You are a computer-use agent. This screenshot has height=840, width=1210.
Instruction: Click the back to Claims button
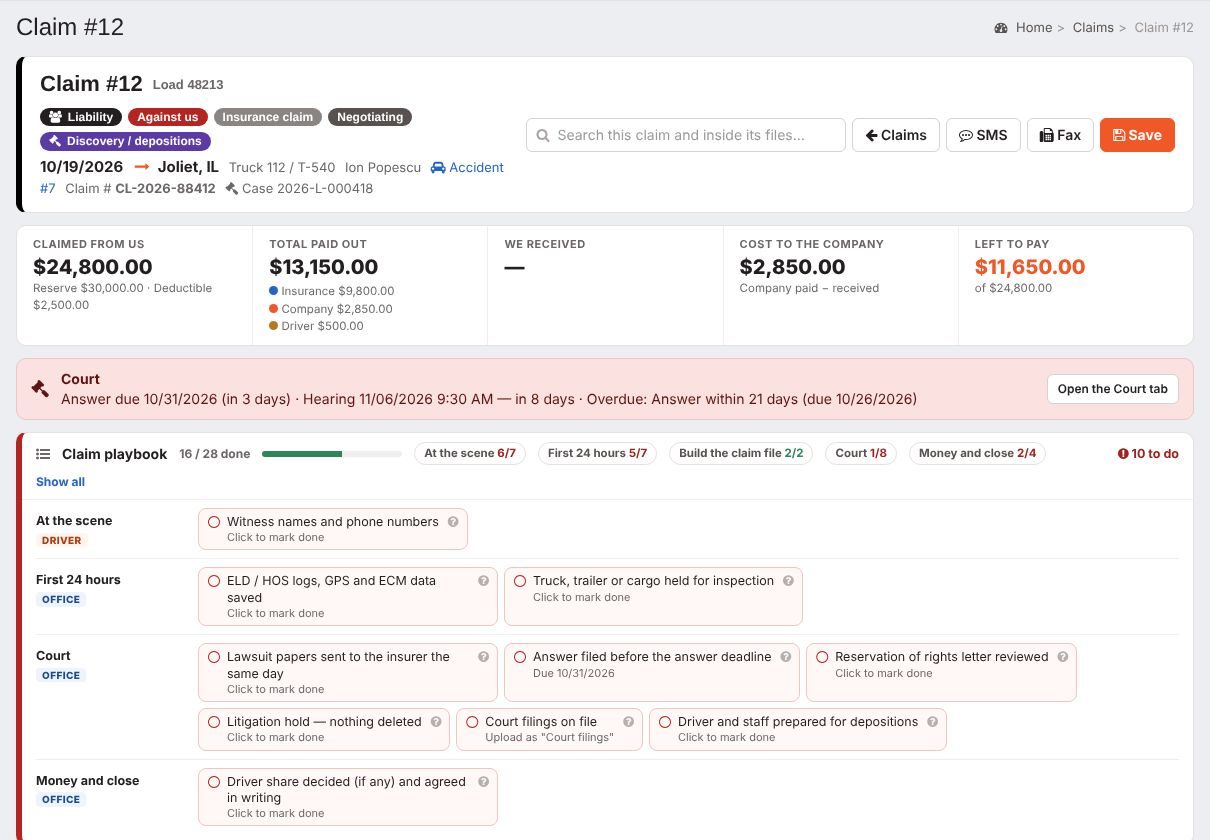pos(896,135)
